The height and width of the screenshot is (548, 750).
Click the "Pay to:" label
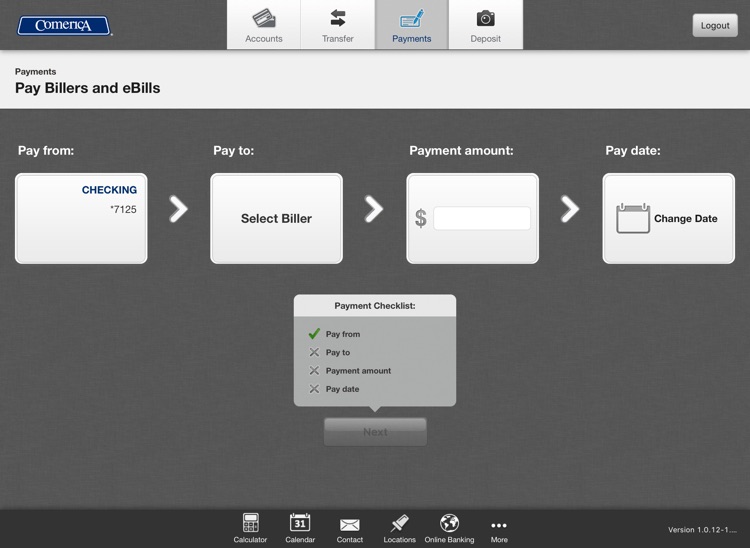point(233,151)
